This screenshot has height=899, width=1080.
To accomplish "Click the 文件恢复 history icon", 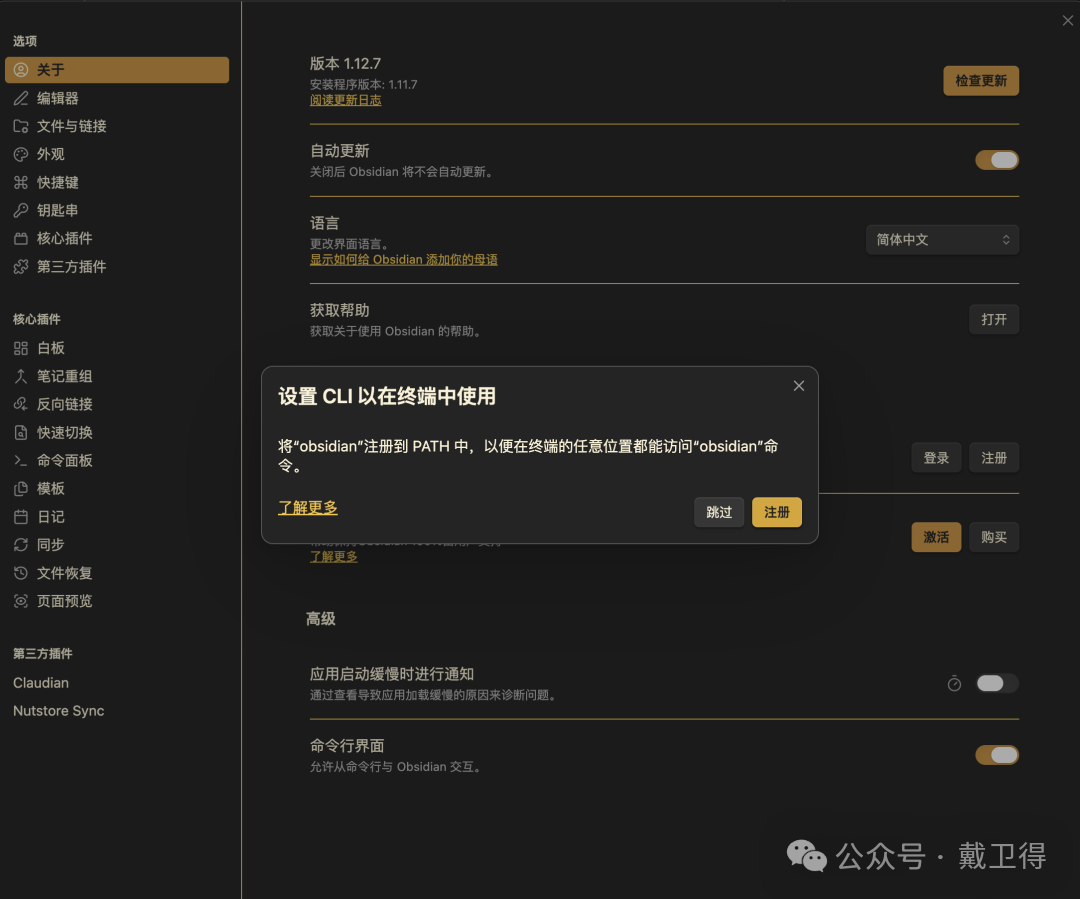I will [x=21, y=573].
